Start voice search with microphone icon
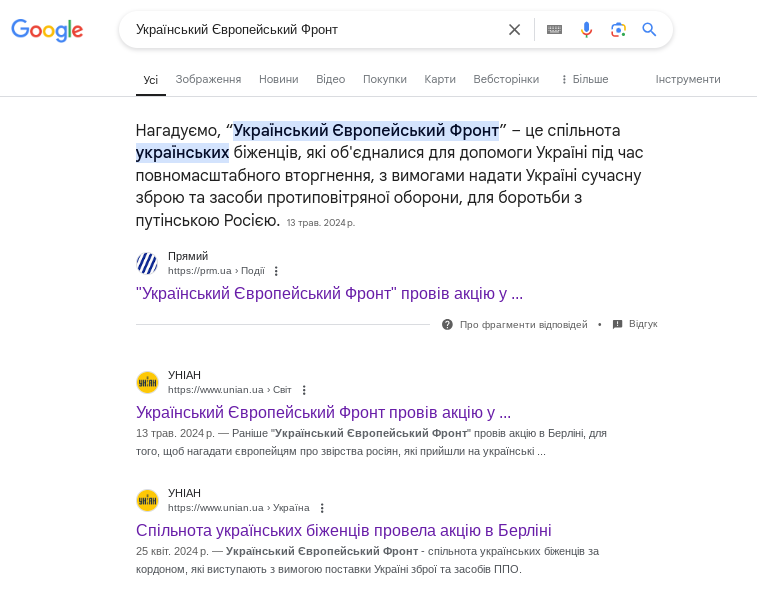757x591 pixels. tap(586, 30)
